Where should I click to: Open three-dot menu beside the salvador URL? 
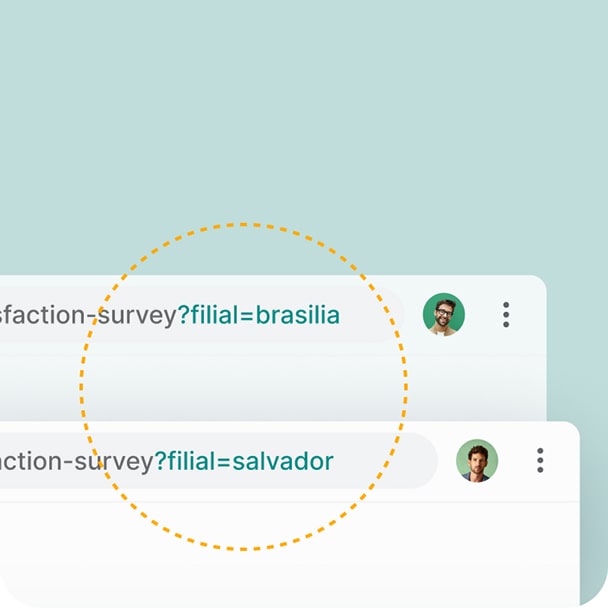540,461
